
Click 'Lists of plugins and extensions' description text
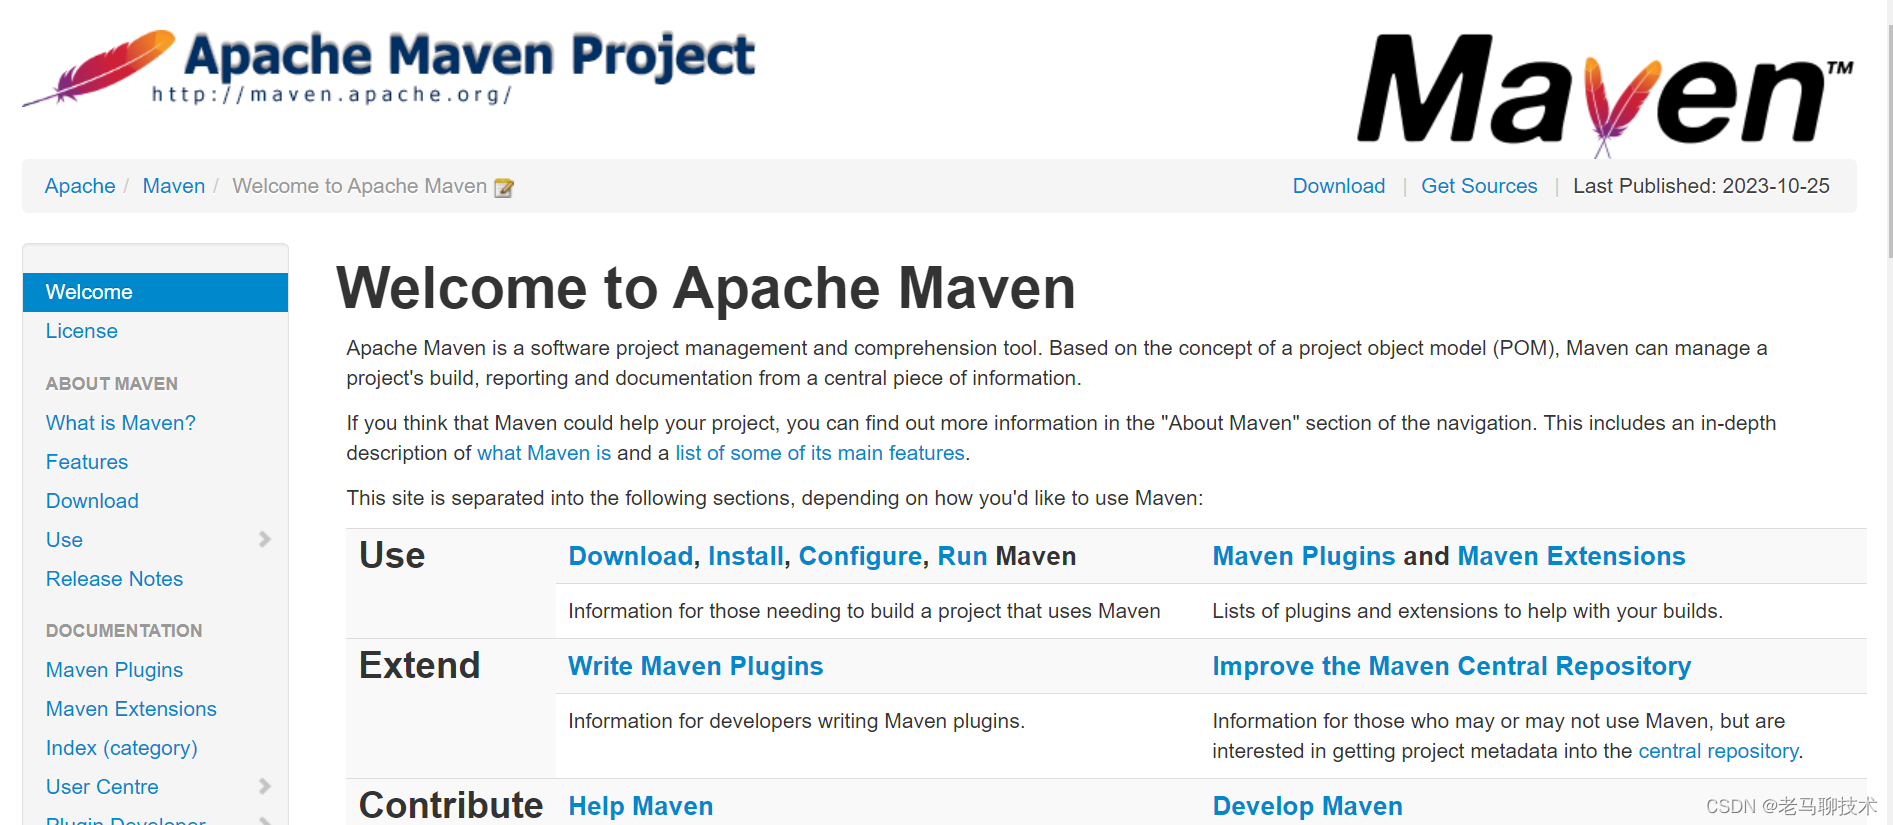(1467, 611)
